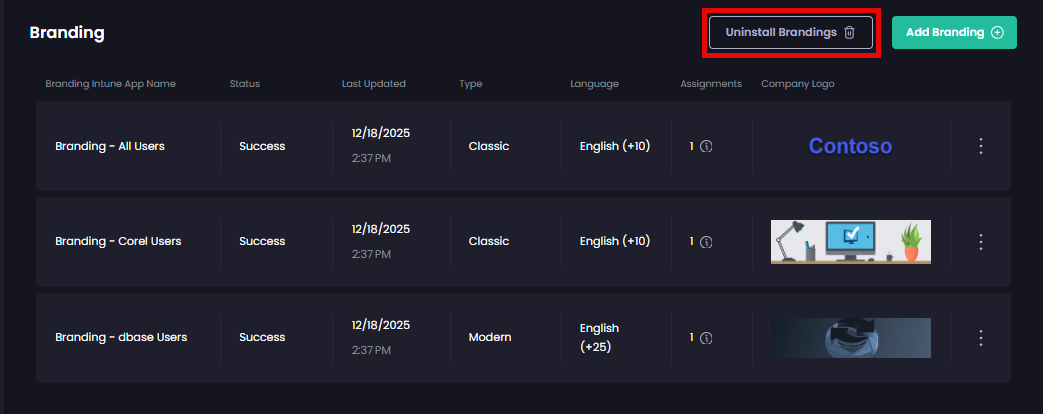
Task: Select the Branding - Corel Users row name
Action: 118,241
